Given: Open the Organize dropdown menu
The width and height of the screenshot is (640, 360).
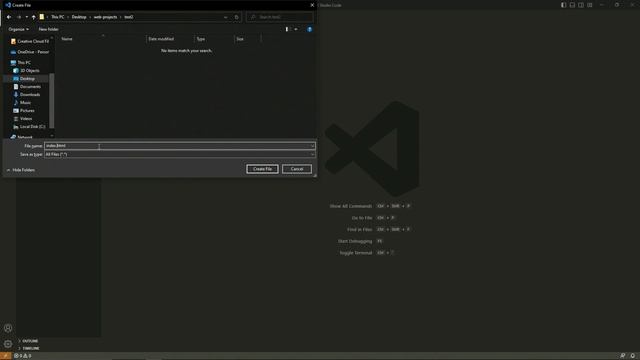Looking at the screenshot, I should pyautogui.click(x=18, y=29).
